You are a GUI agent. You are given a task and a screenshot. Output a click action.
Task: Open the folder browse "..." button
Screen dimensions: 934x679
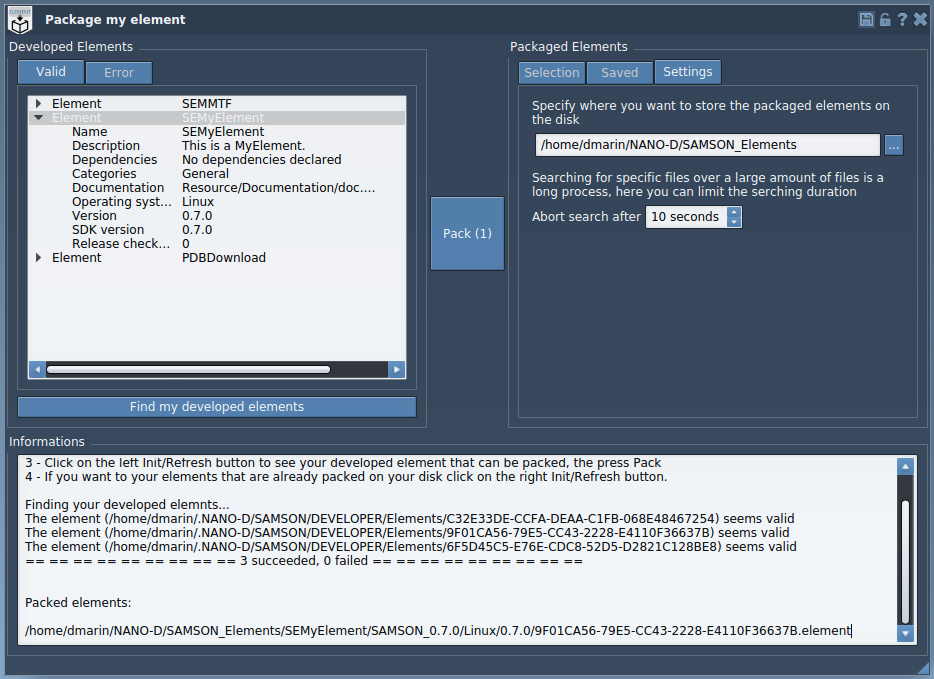tap(892, 144)
